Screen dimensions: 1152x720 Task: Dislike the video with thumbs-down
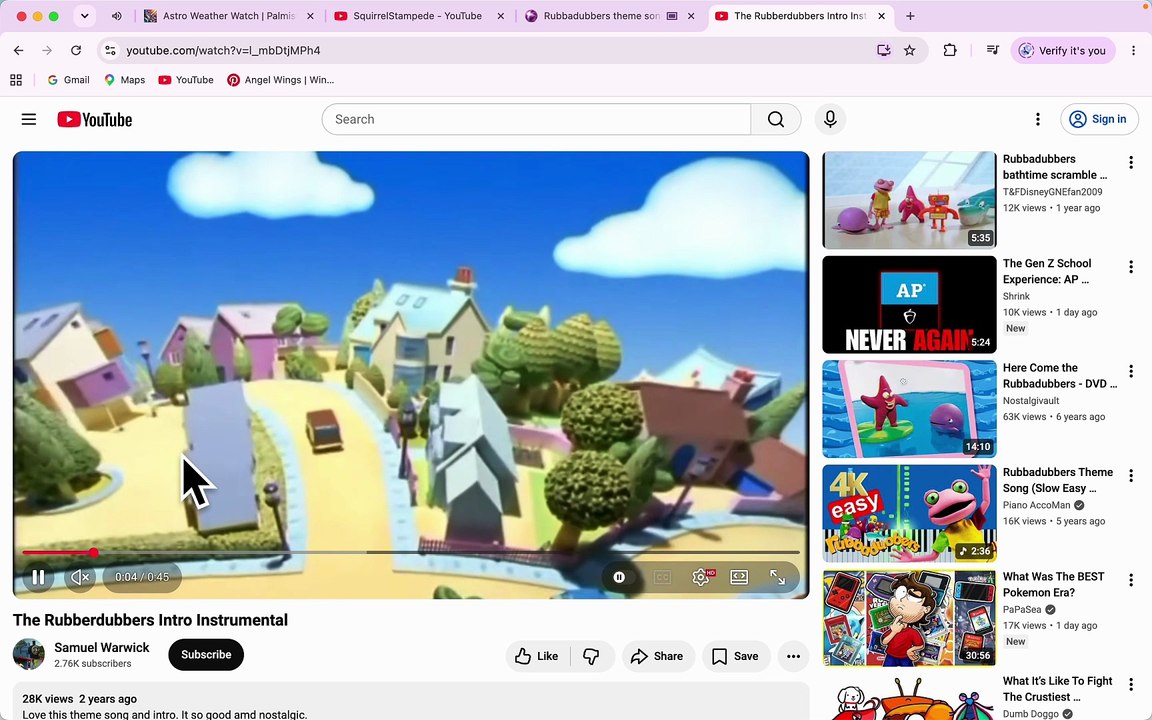click(591, 656)
